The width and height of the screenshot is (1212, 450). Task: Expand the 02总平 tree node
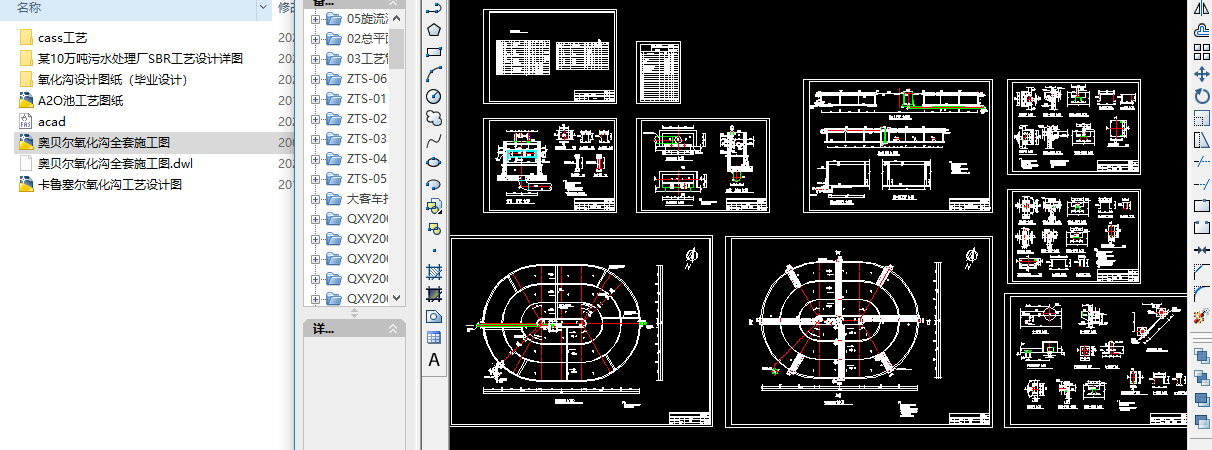(x=316, y=39)
